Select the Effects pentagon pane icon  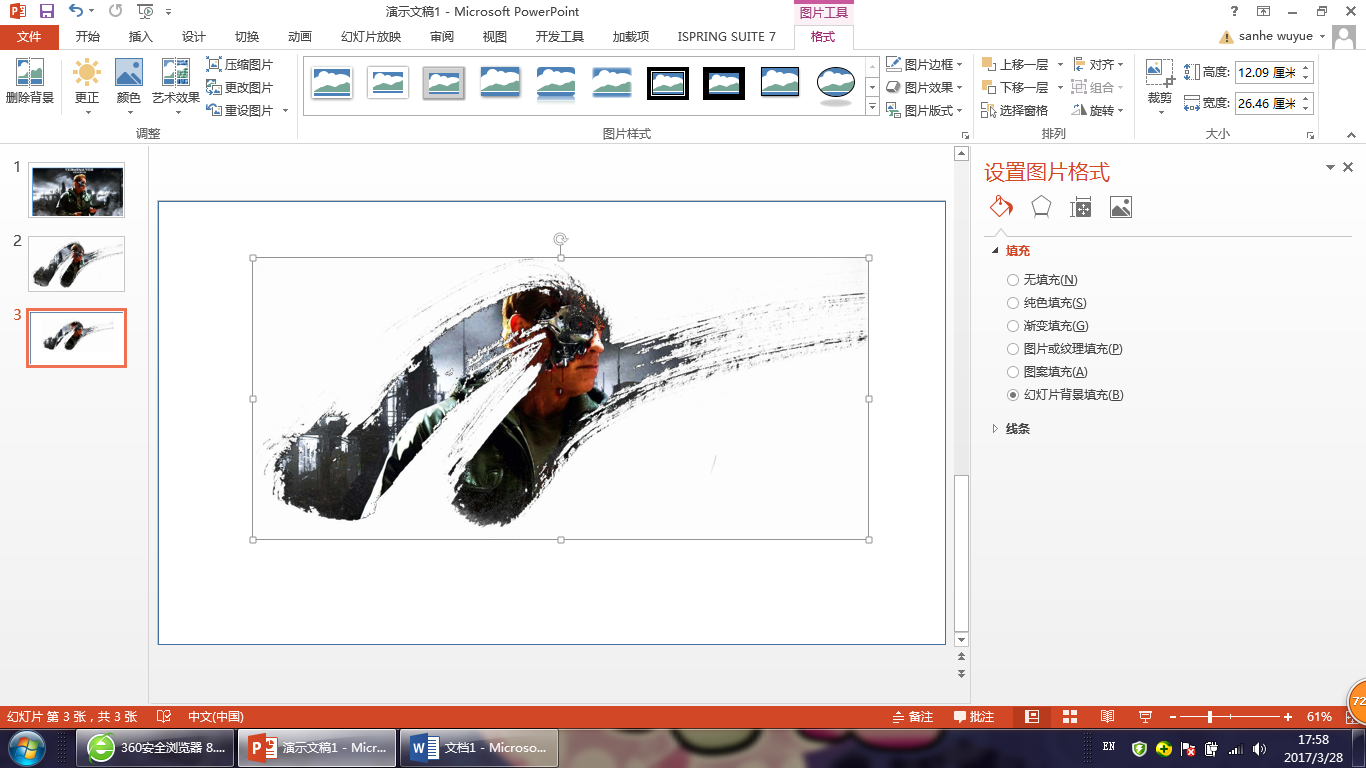tap(1041, 207)
